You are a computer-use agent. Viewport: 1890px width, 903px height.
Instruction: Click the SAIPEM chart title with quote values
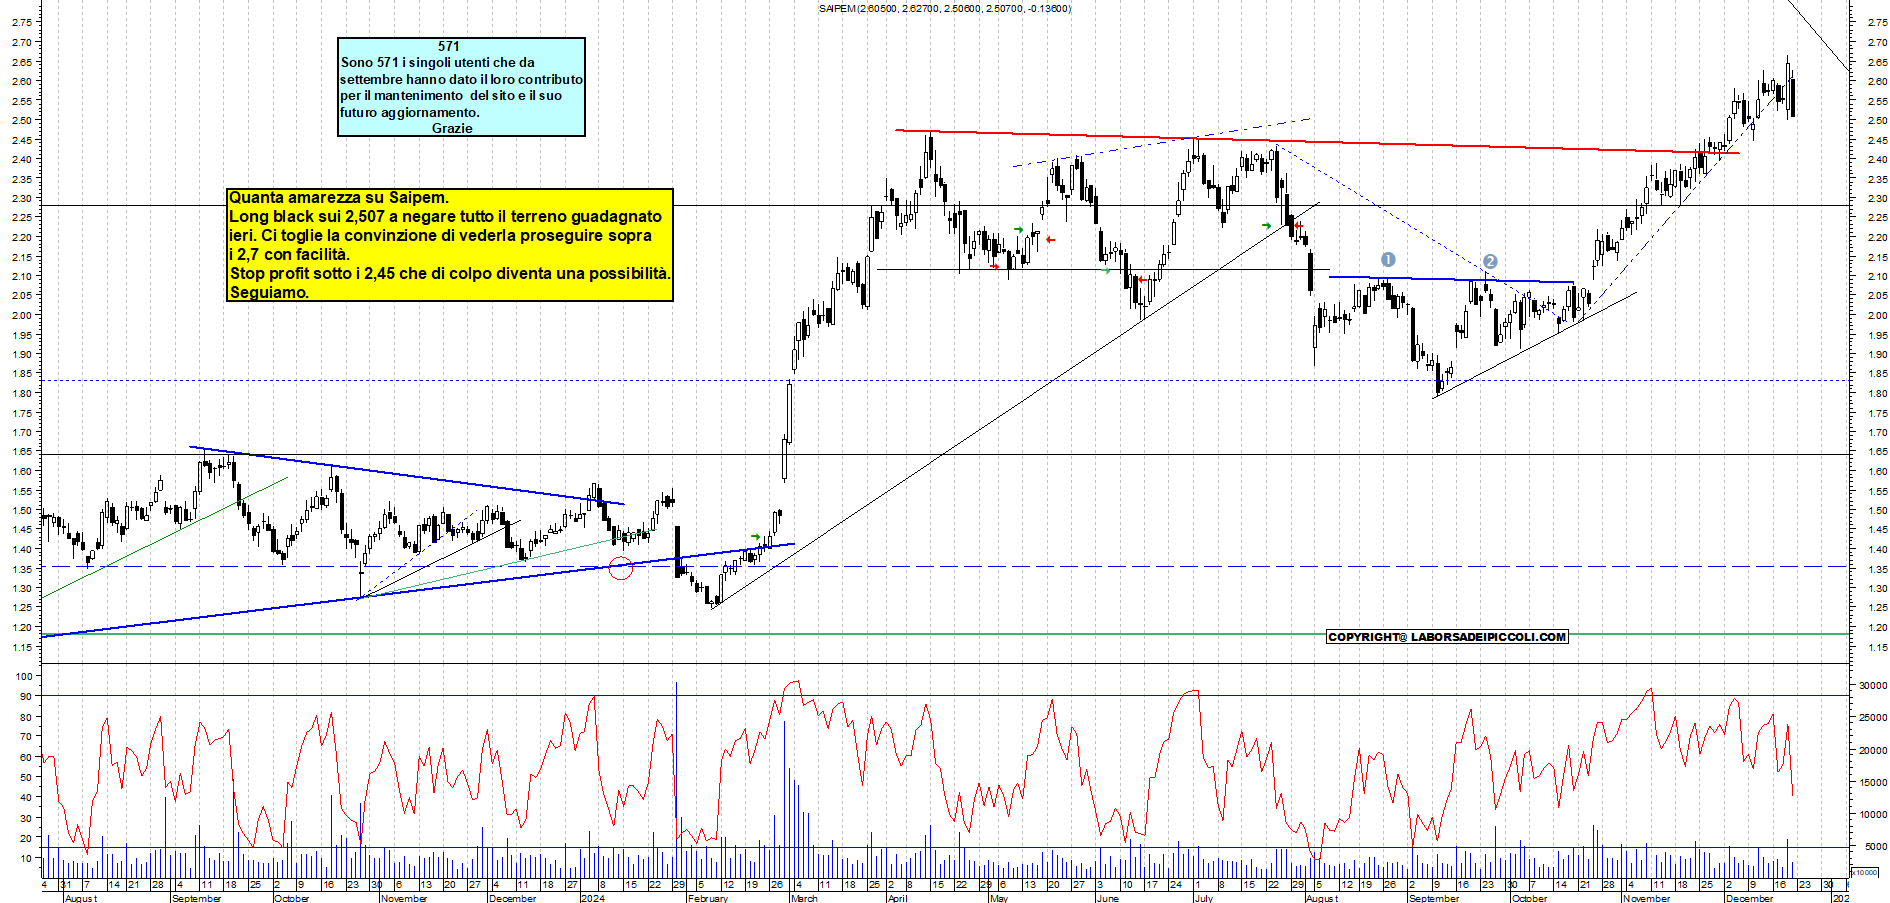(x=945, y=9)
